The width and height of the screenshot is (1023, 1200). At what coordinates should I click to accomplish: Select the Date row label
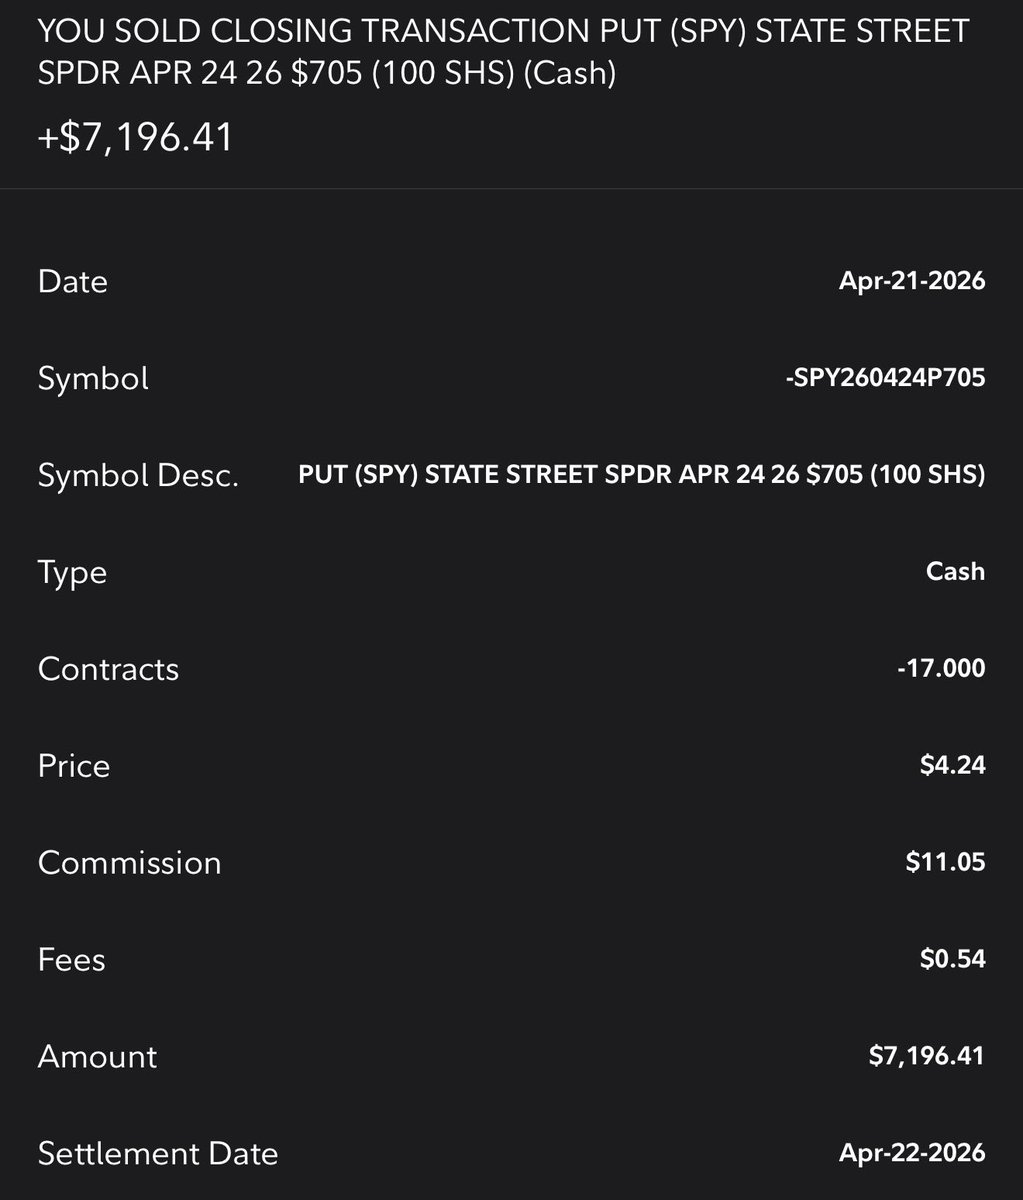tap(72, 281)
